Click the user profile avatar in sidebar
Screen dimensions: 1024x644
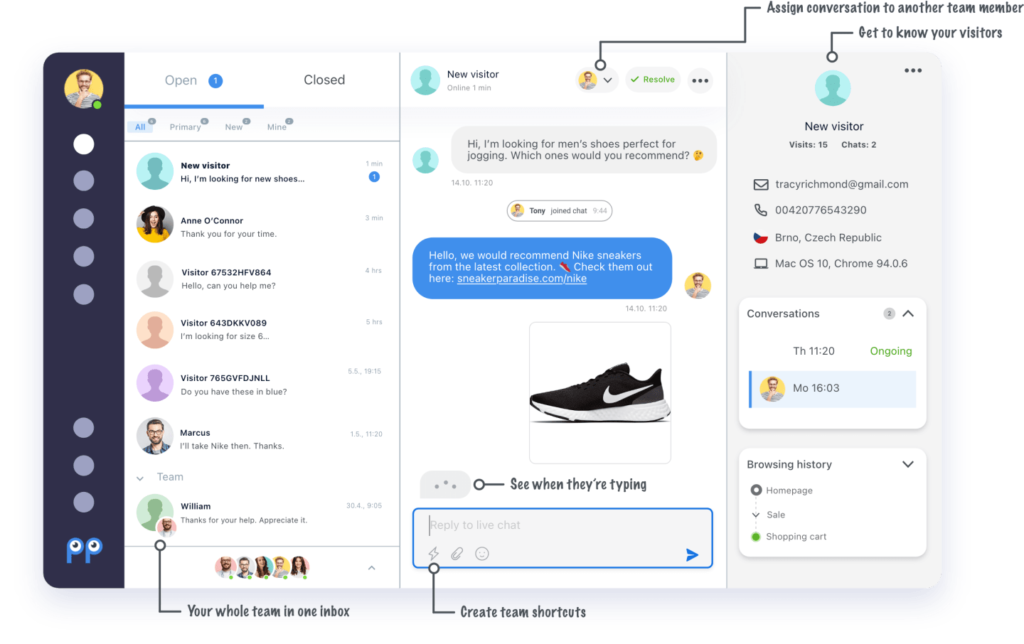click(83, 89)
